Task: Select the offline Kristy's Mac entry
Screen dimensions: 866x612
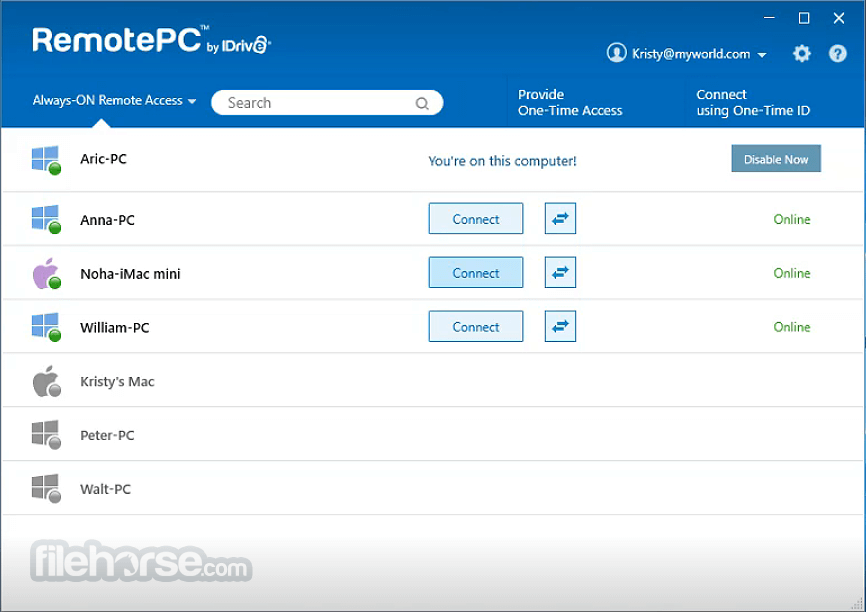Action: [117, 382]
